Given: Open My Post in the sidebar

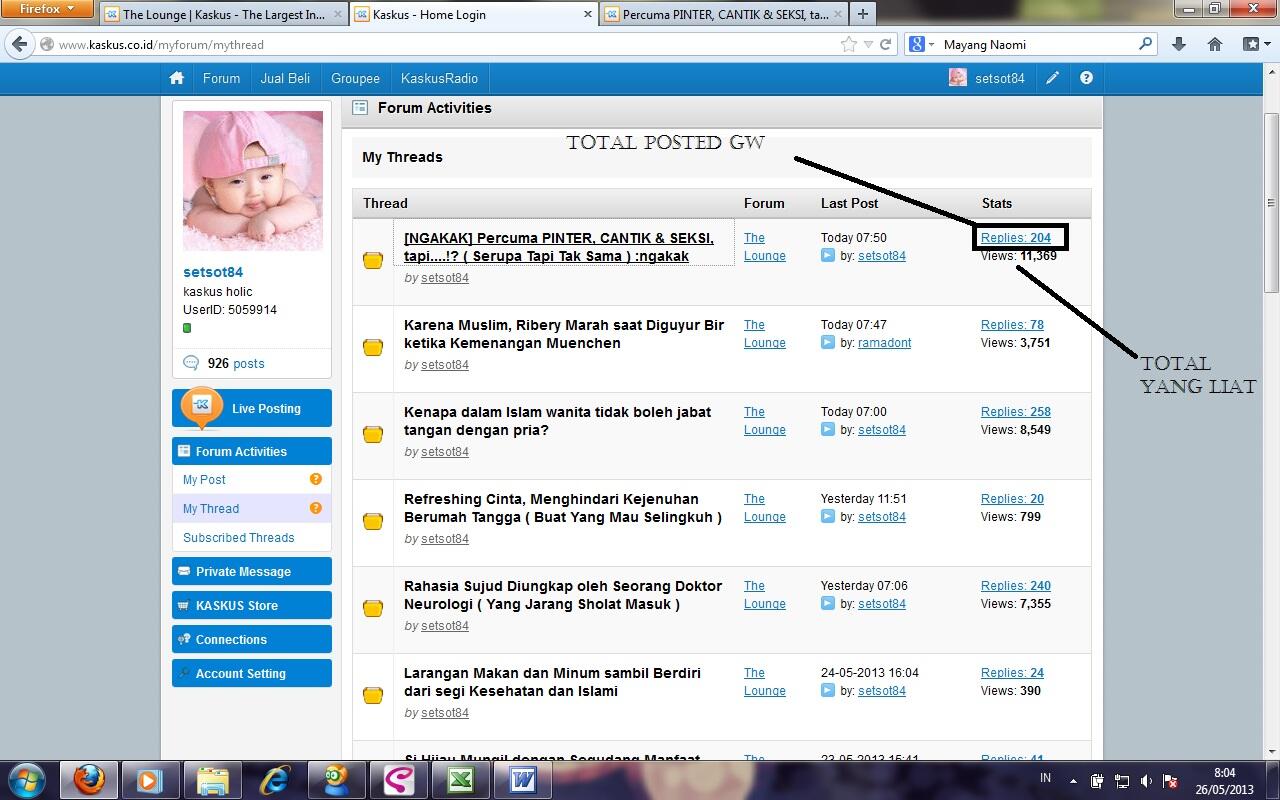Looking at the screenshot, I should 204,480.
